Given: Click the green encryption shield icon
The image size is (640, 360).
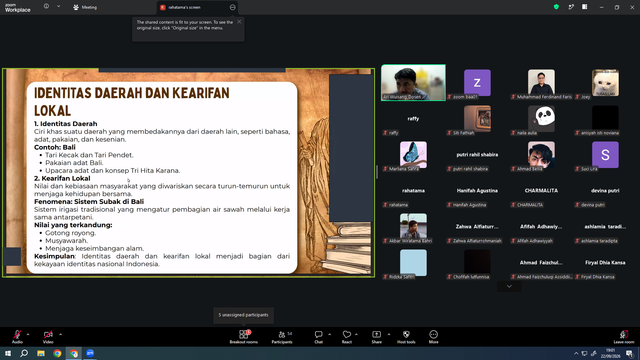Looking at the screenshot, I should pyautogui.click(x=556, y=7).
